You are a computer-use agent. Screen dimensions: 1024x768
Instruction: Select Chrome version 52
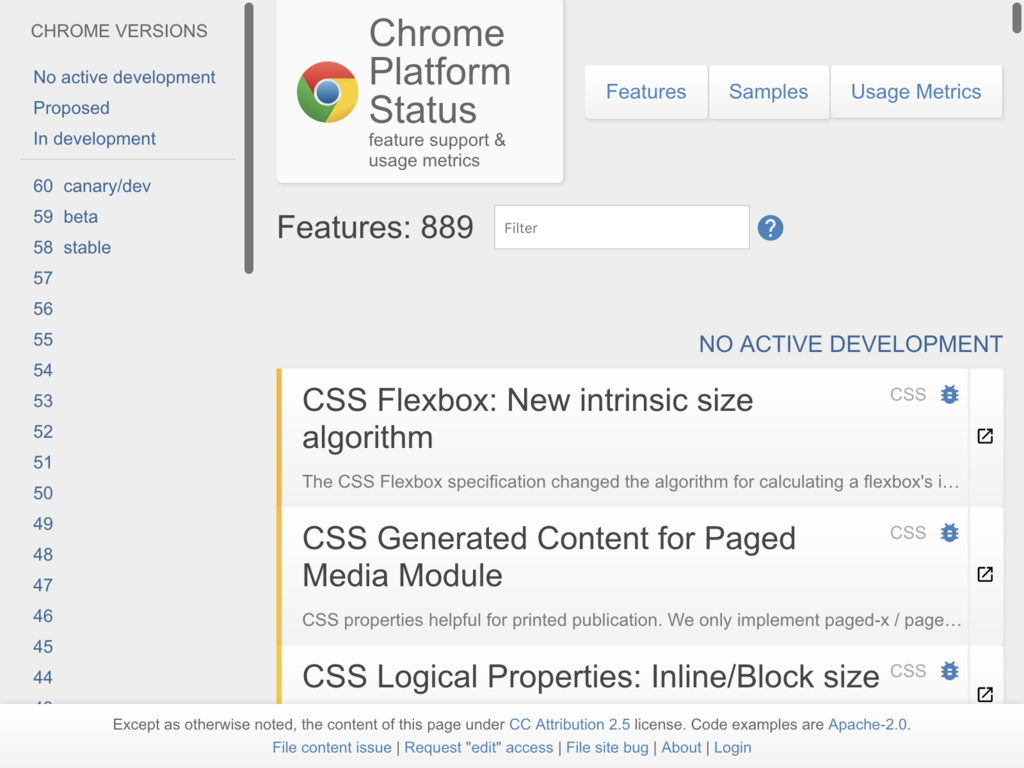tap(43, 432)
